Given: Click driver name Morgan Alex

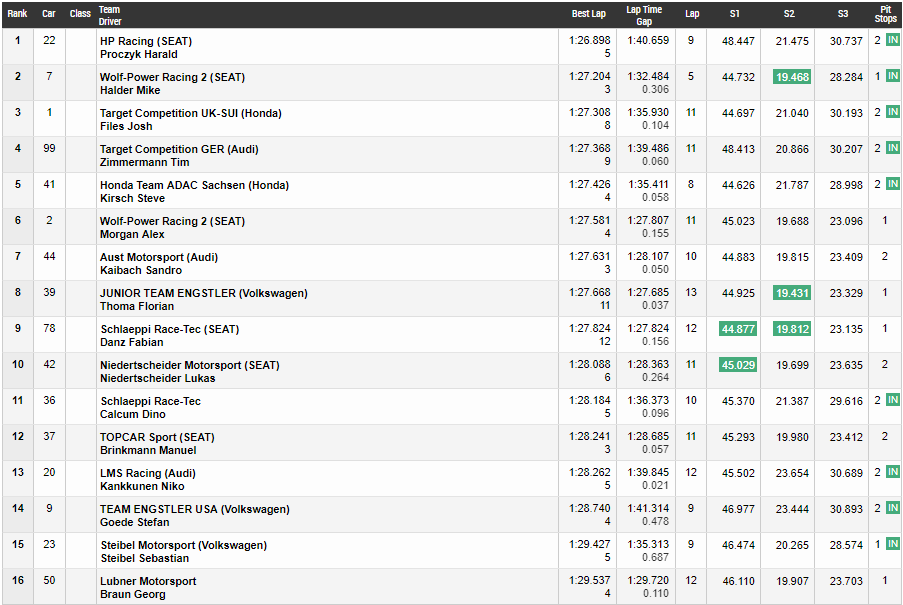Looking at the screenshot, I should pyautogui.click(x=132, y=234).
